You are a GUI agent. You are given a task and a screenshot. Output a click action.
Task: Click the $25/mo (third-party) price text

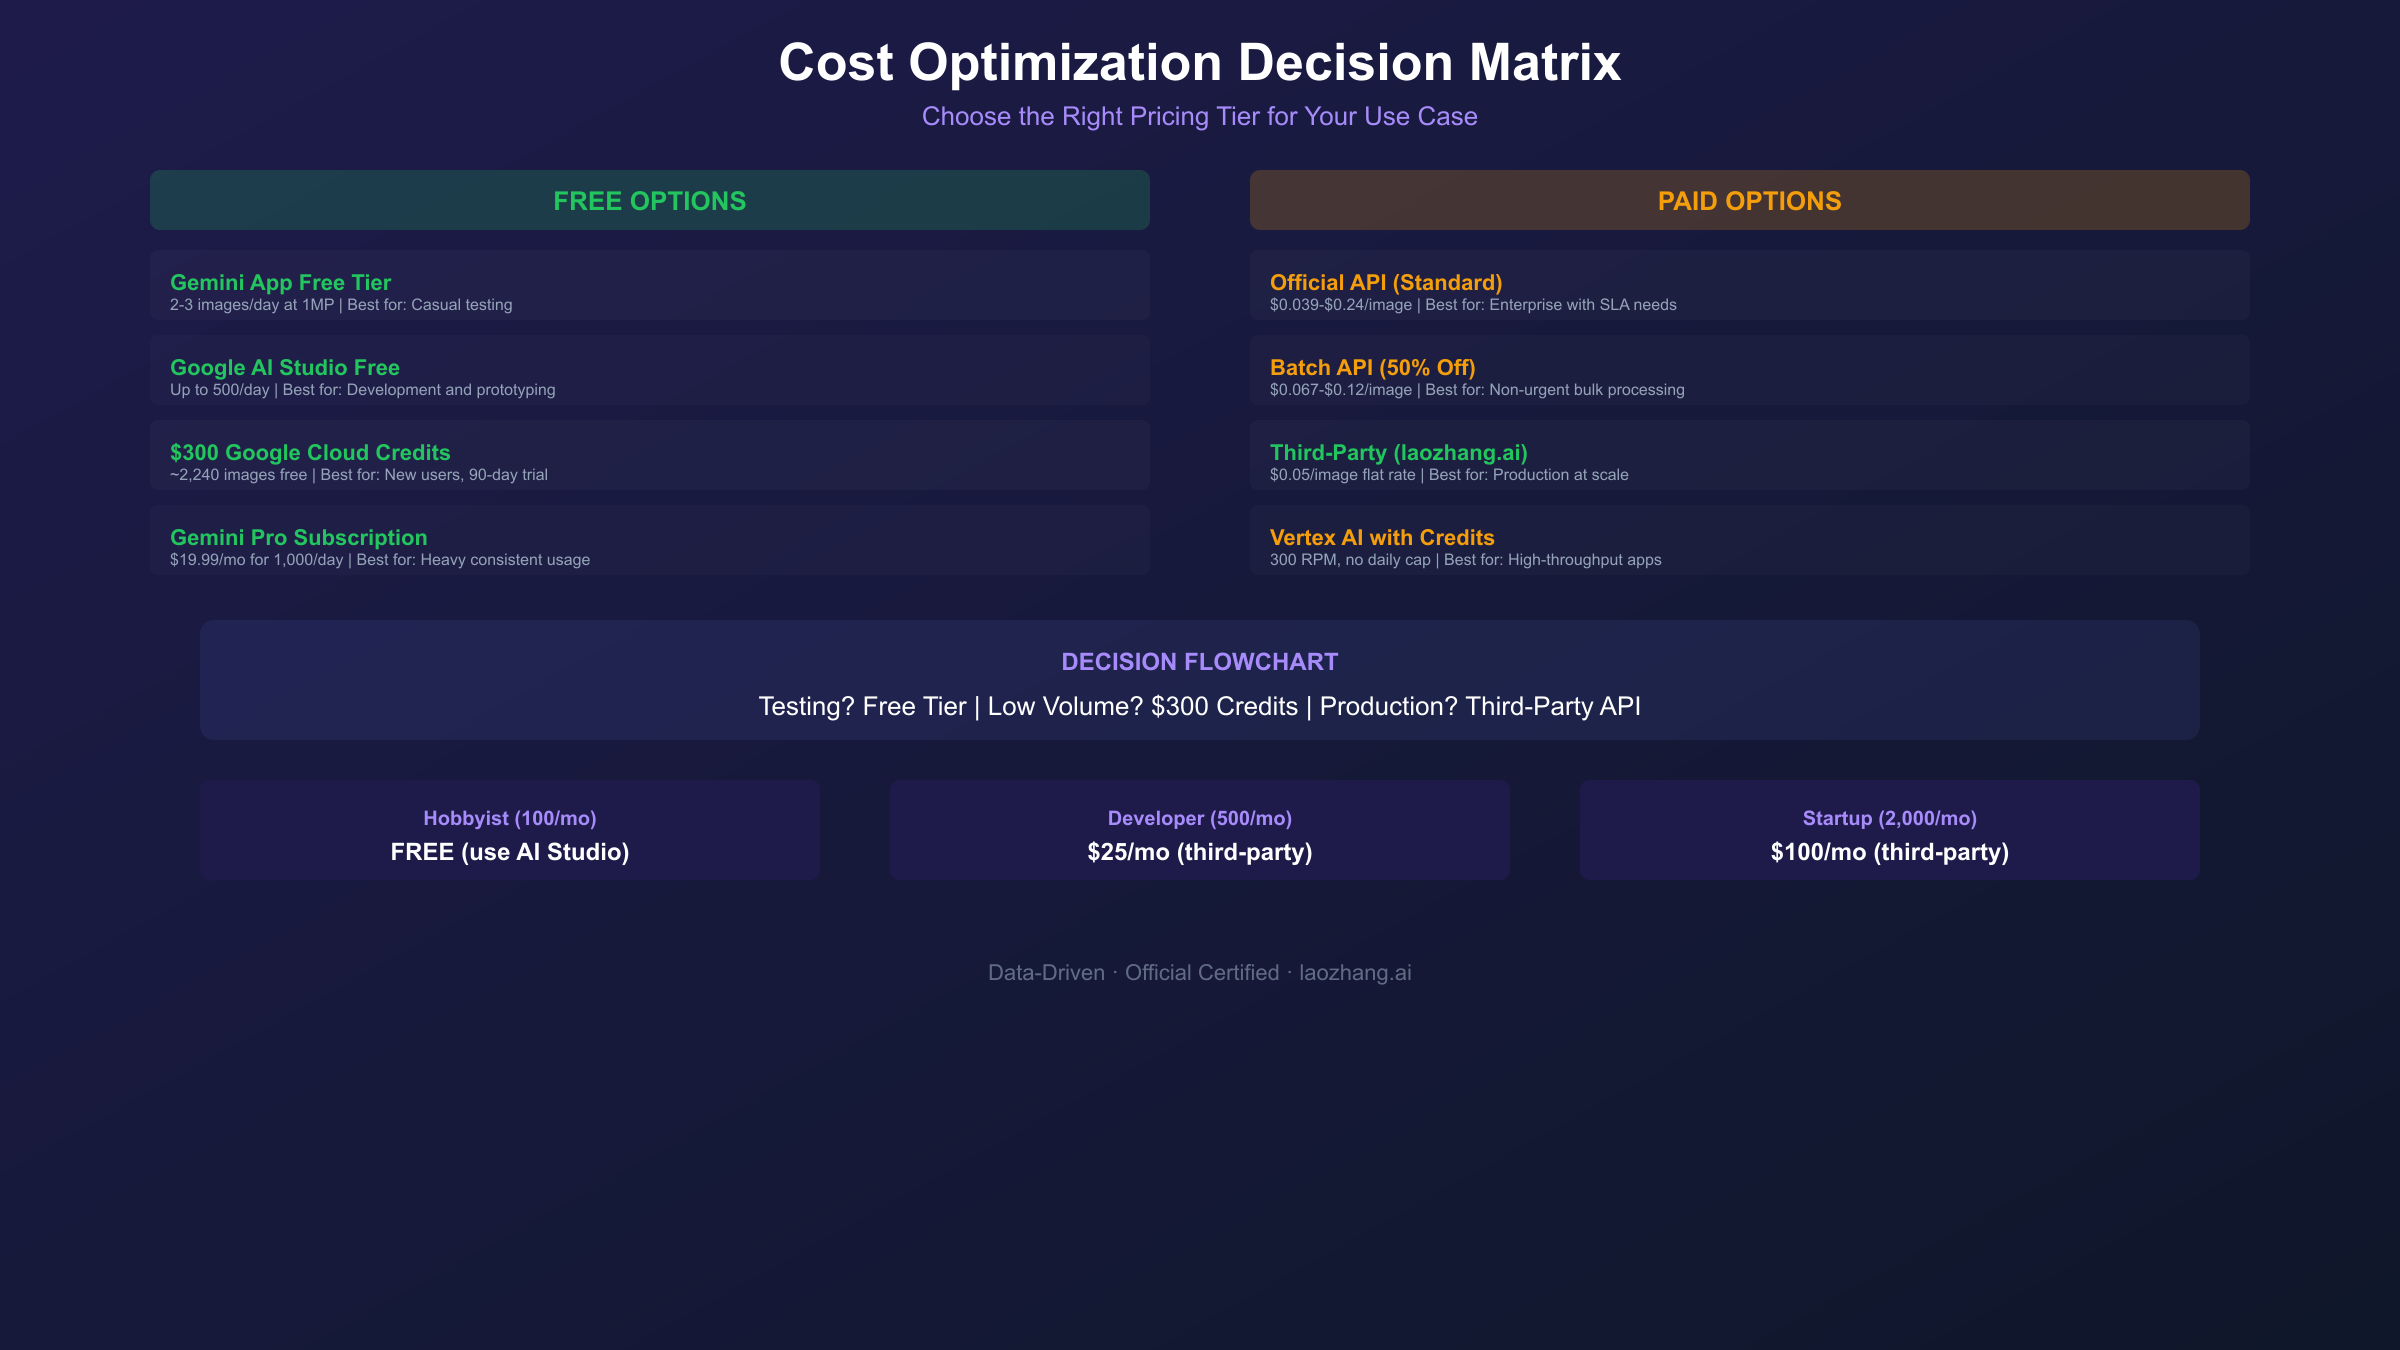1199,852
